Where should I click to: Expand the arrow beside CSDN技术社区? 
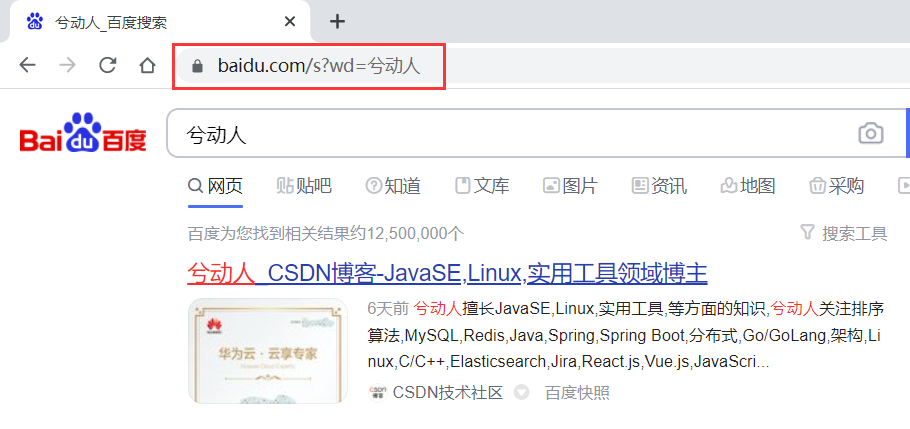coord(522,393)
